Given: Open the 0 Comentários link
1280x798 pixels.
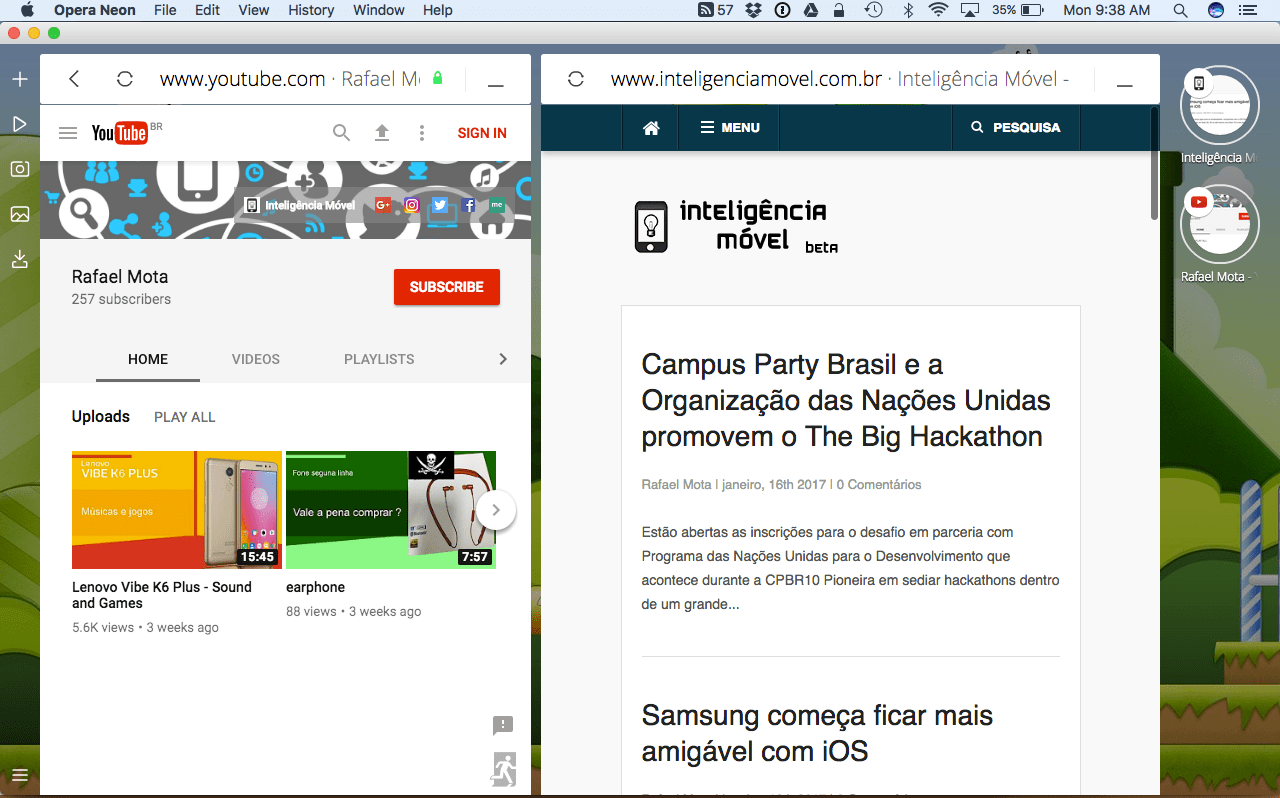Looking at the screenshot, I should pyautogui.click(x=879, y=484).
